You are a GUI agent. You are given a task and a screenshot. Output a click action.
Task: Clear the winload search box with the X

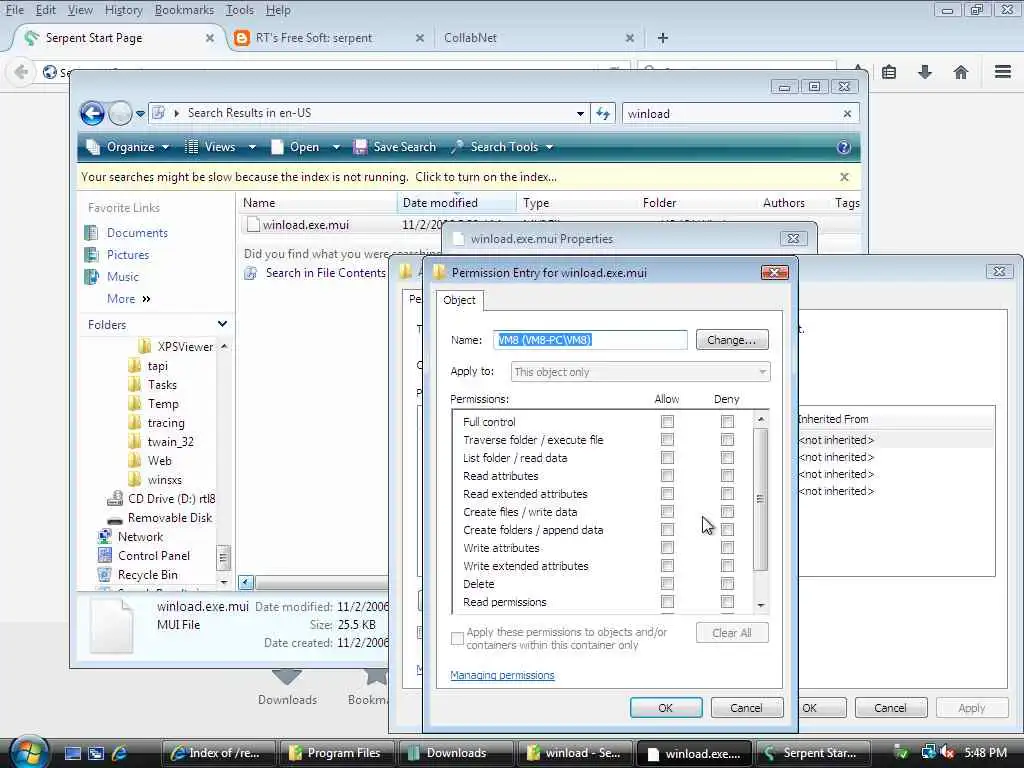(x=847, y=114)
